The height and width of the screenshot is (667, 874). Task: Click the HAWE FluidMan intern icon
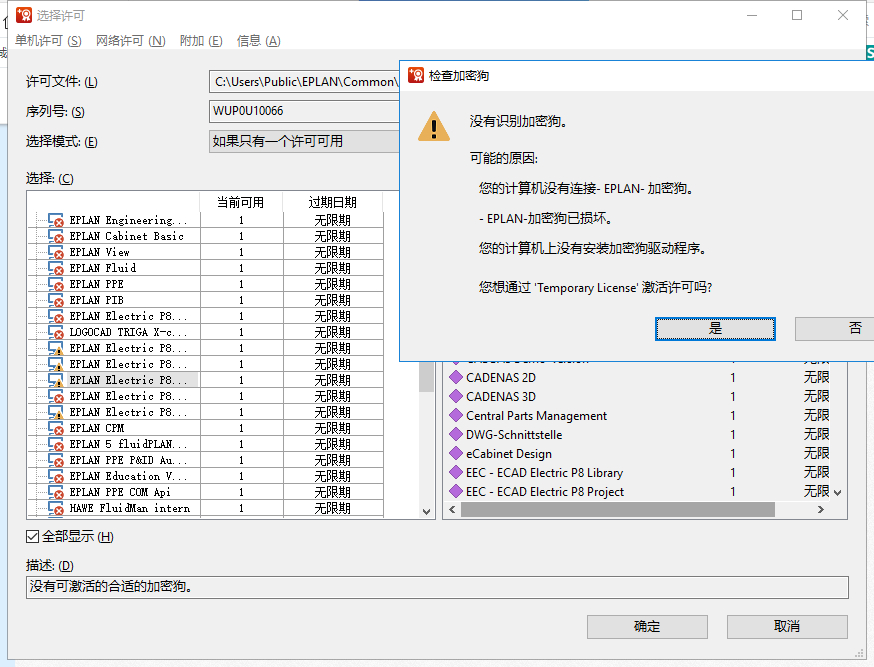pyautogui.click(x=56, y=508)
